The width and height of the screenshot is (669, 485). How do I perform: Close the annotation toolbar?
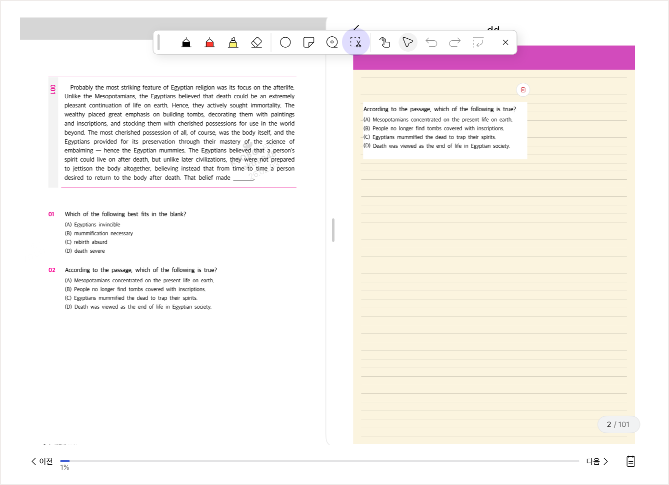click(505, 43)
